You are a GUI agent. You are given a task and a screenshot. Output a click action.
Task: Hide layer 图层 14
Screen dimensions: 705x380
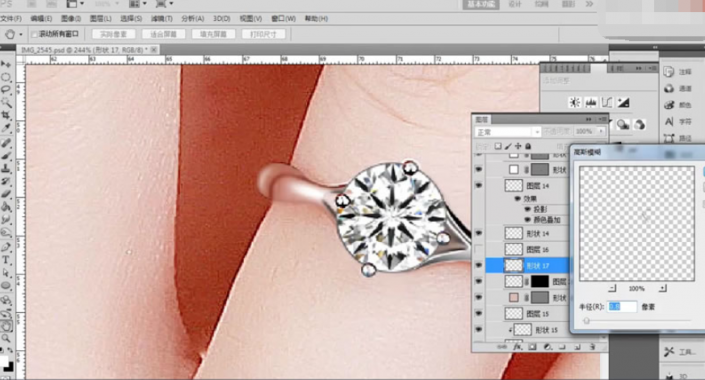478,185
